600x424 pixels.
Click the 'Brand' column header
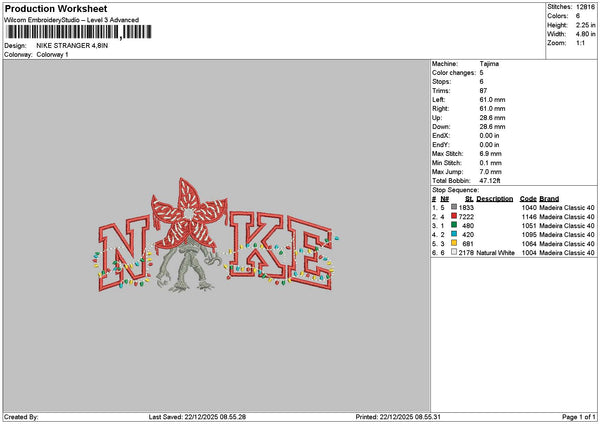click(549, 199)
